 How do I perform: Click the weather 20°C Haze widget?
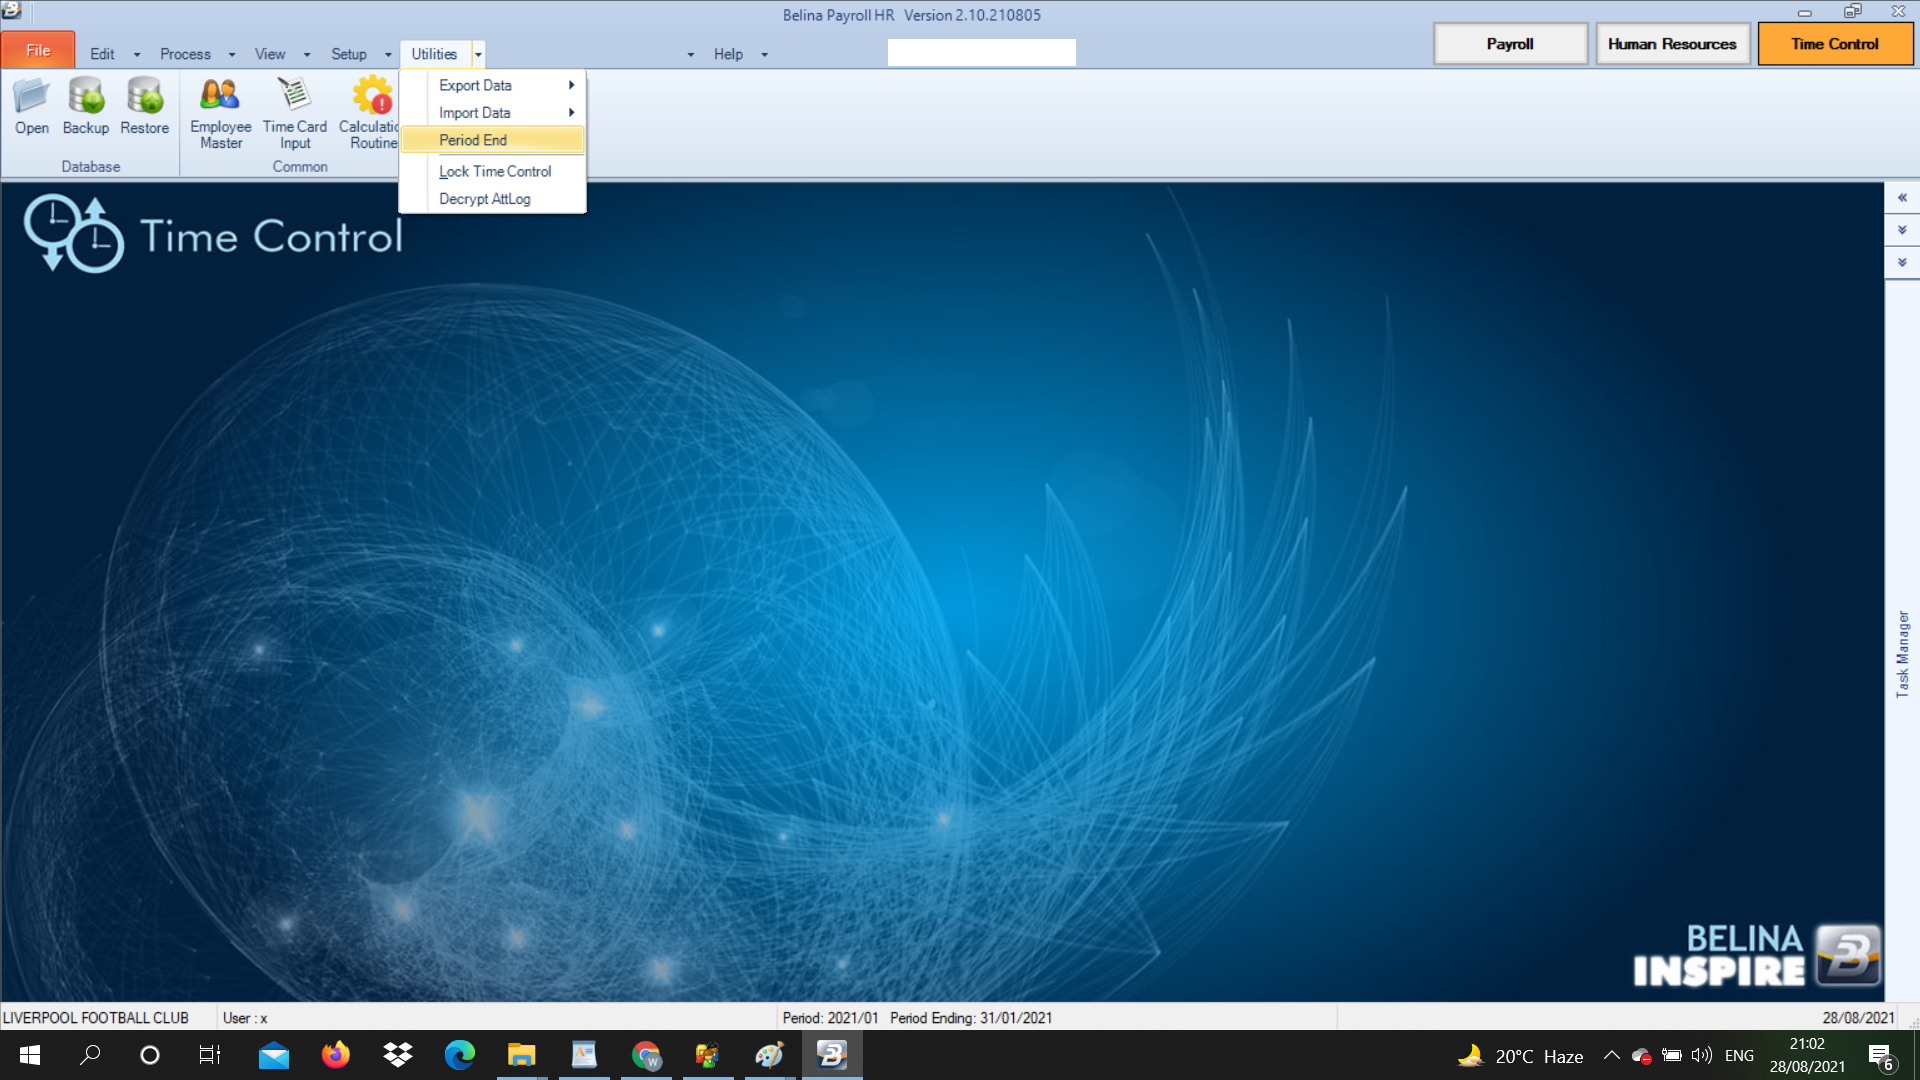coord(1520,1056)
